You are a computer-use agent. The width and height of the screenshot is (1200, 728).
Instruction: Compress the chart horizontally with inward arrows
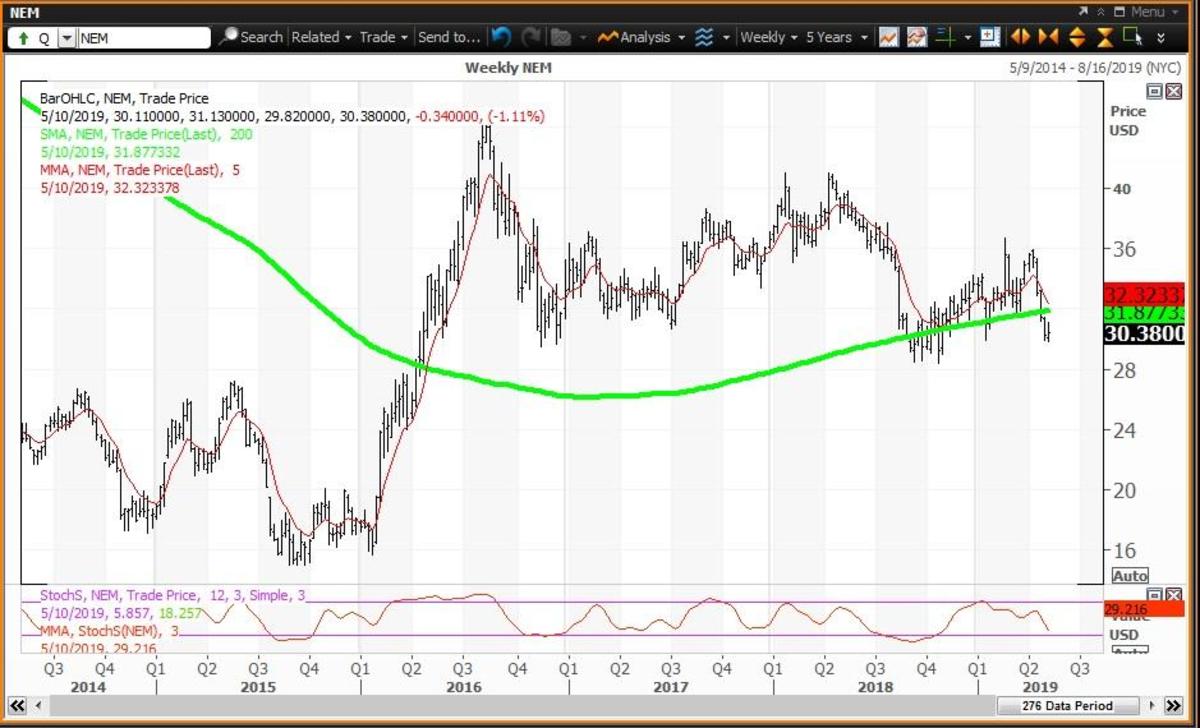[x=1048, y=37]
